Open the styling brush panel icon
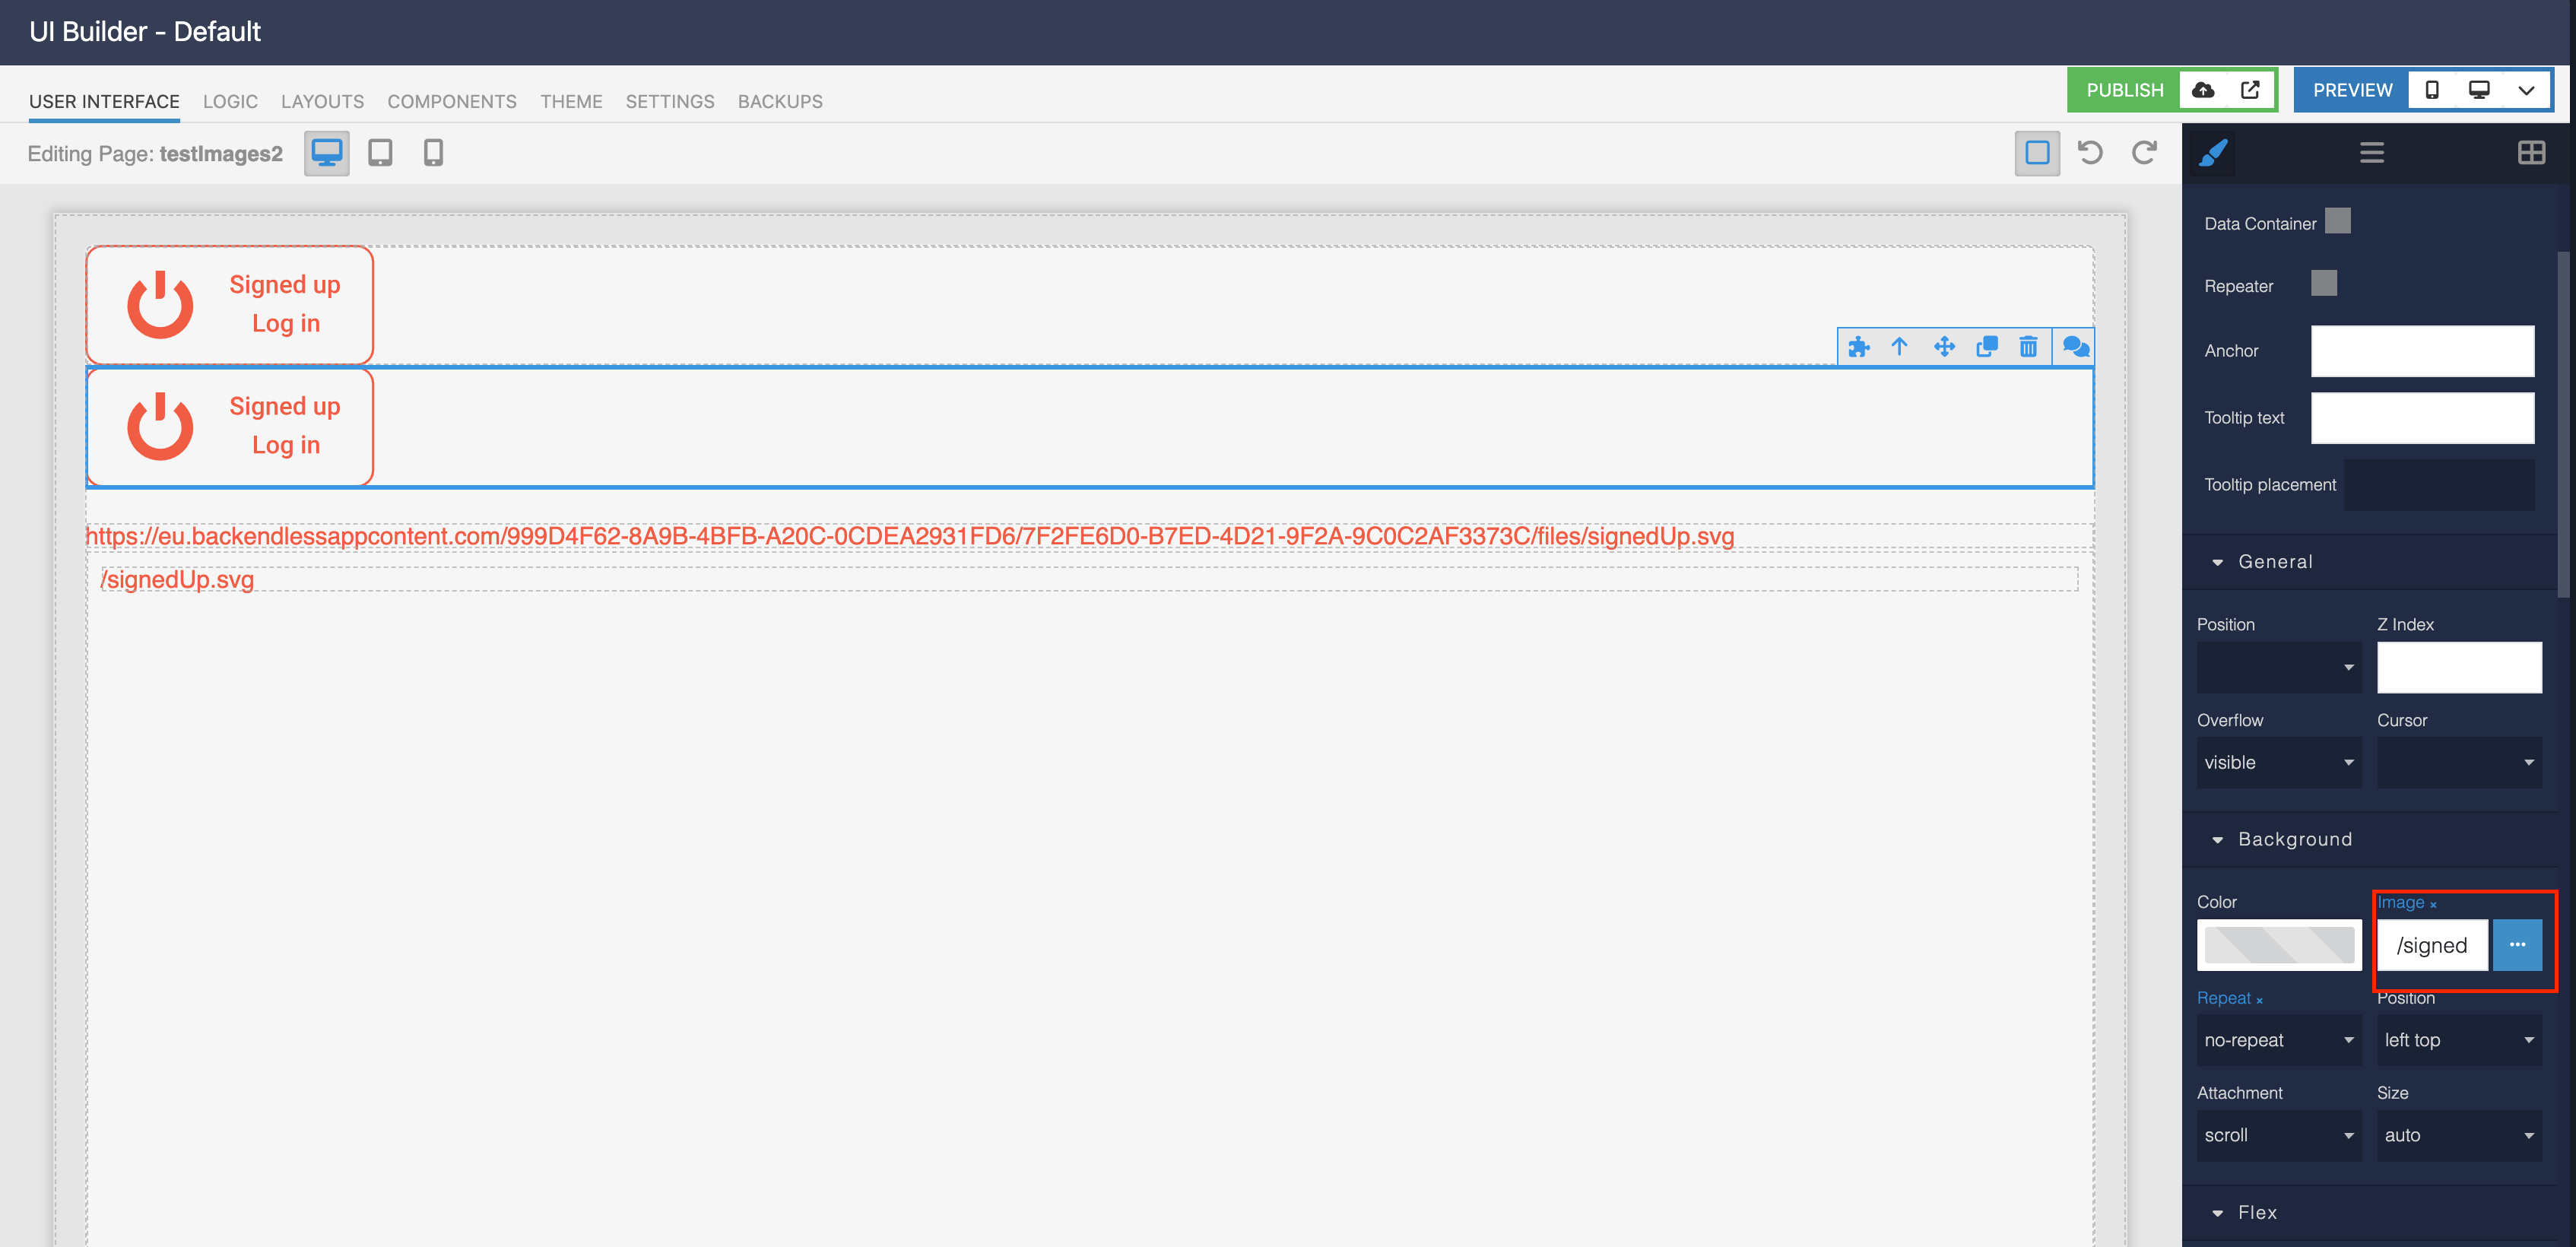Screen dimensions: 2576x1247 point(2213,153)
